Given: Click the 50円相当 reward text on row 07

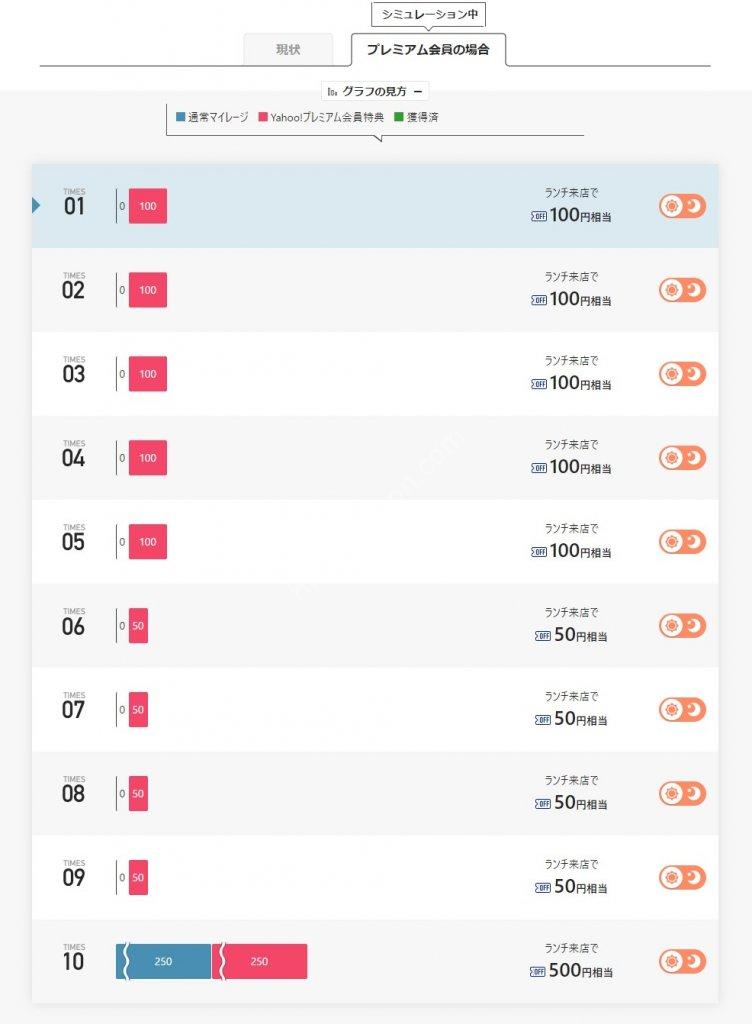Looking at the screenshot, I should pos(580,719).
